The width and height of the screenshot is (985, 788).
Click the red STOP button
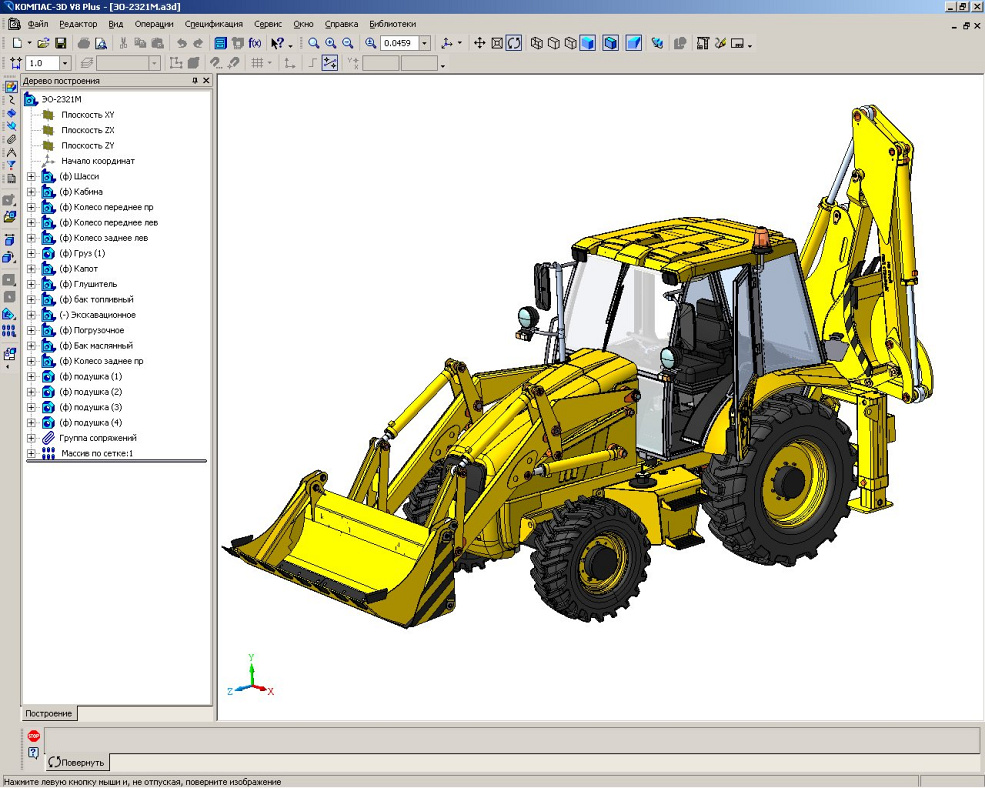click(x=33, y=736)
